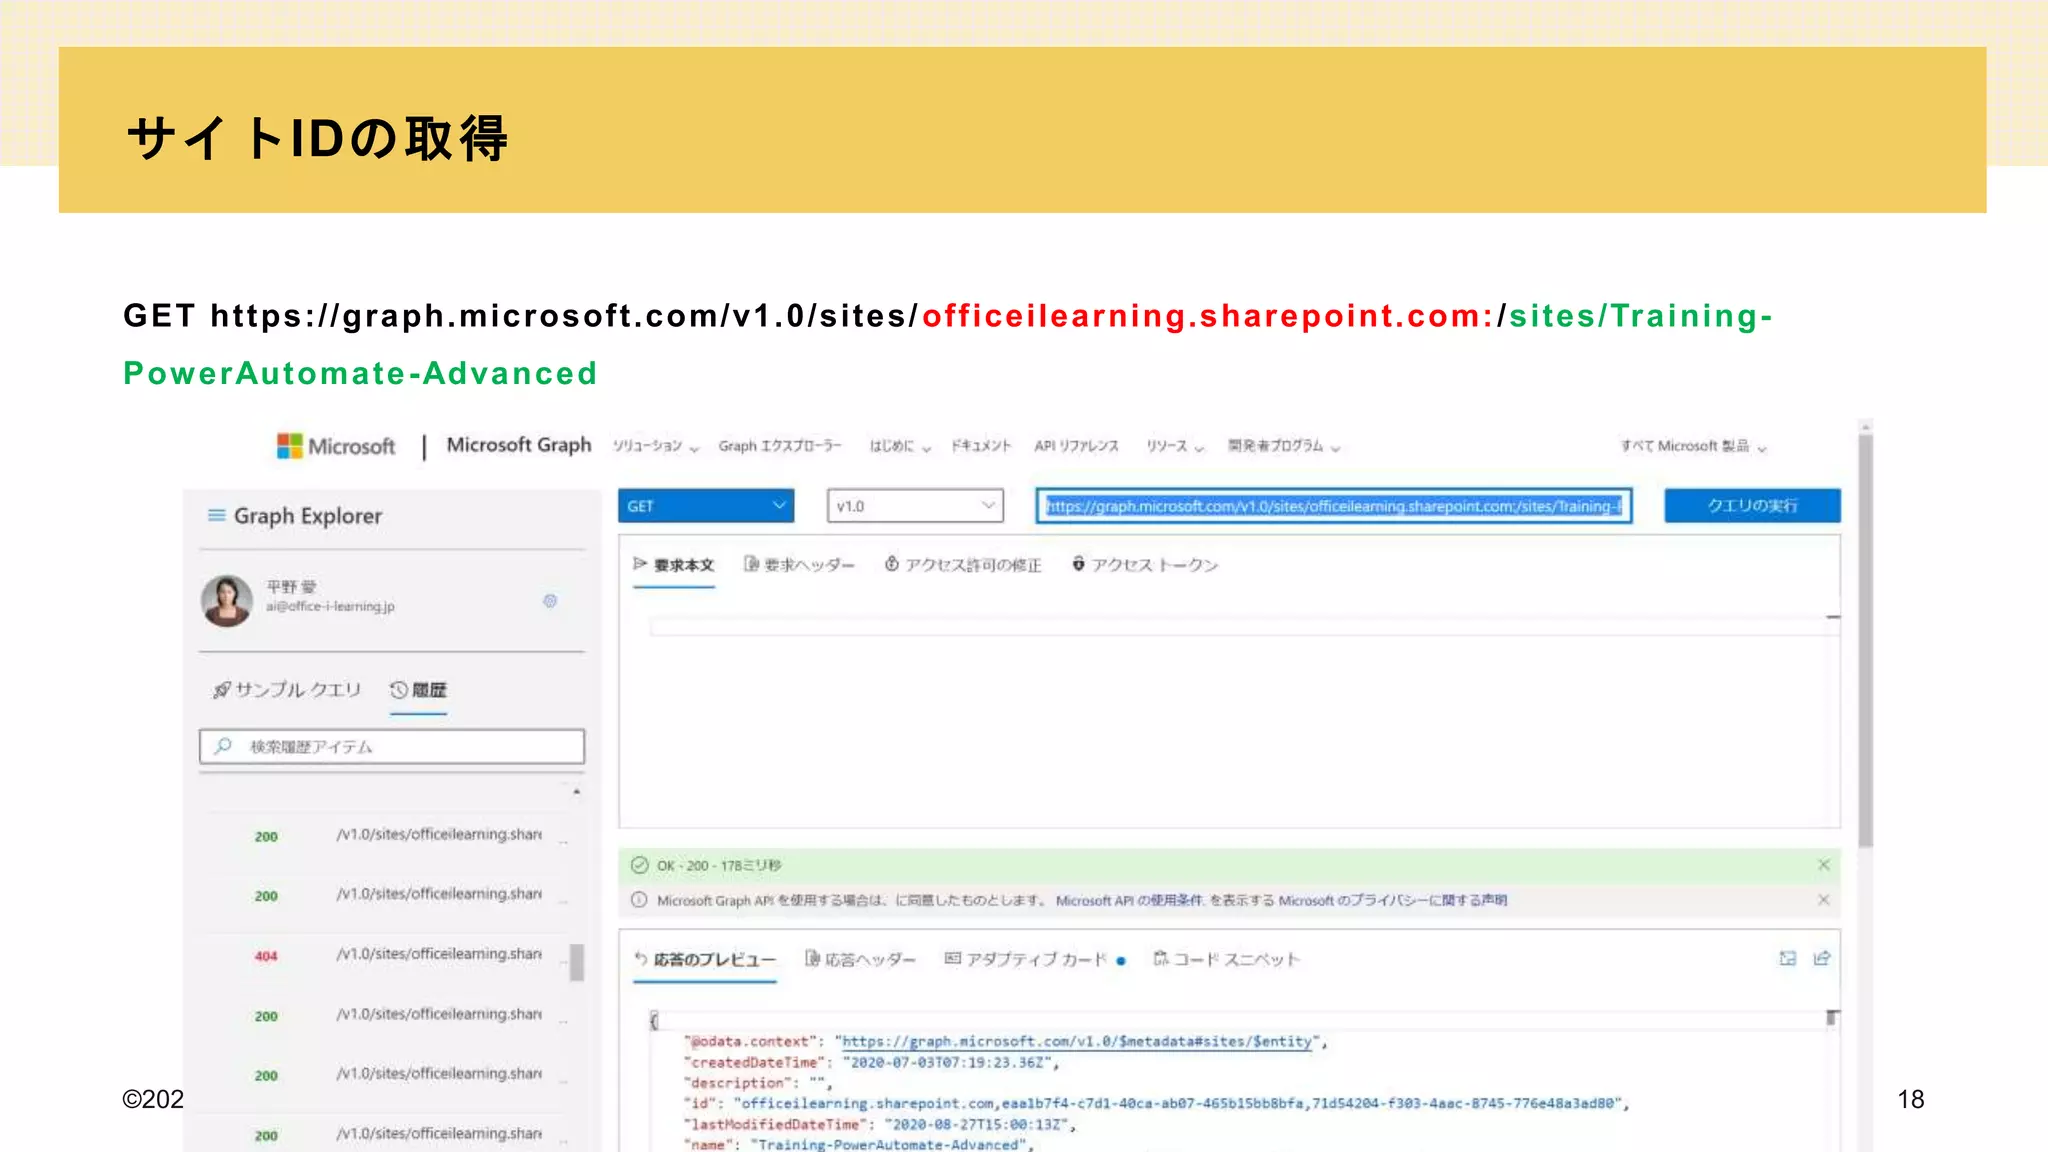Click the OK status checkmark icon
This screenshot has width=2048, height=1152.
[x=639, y=865]
